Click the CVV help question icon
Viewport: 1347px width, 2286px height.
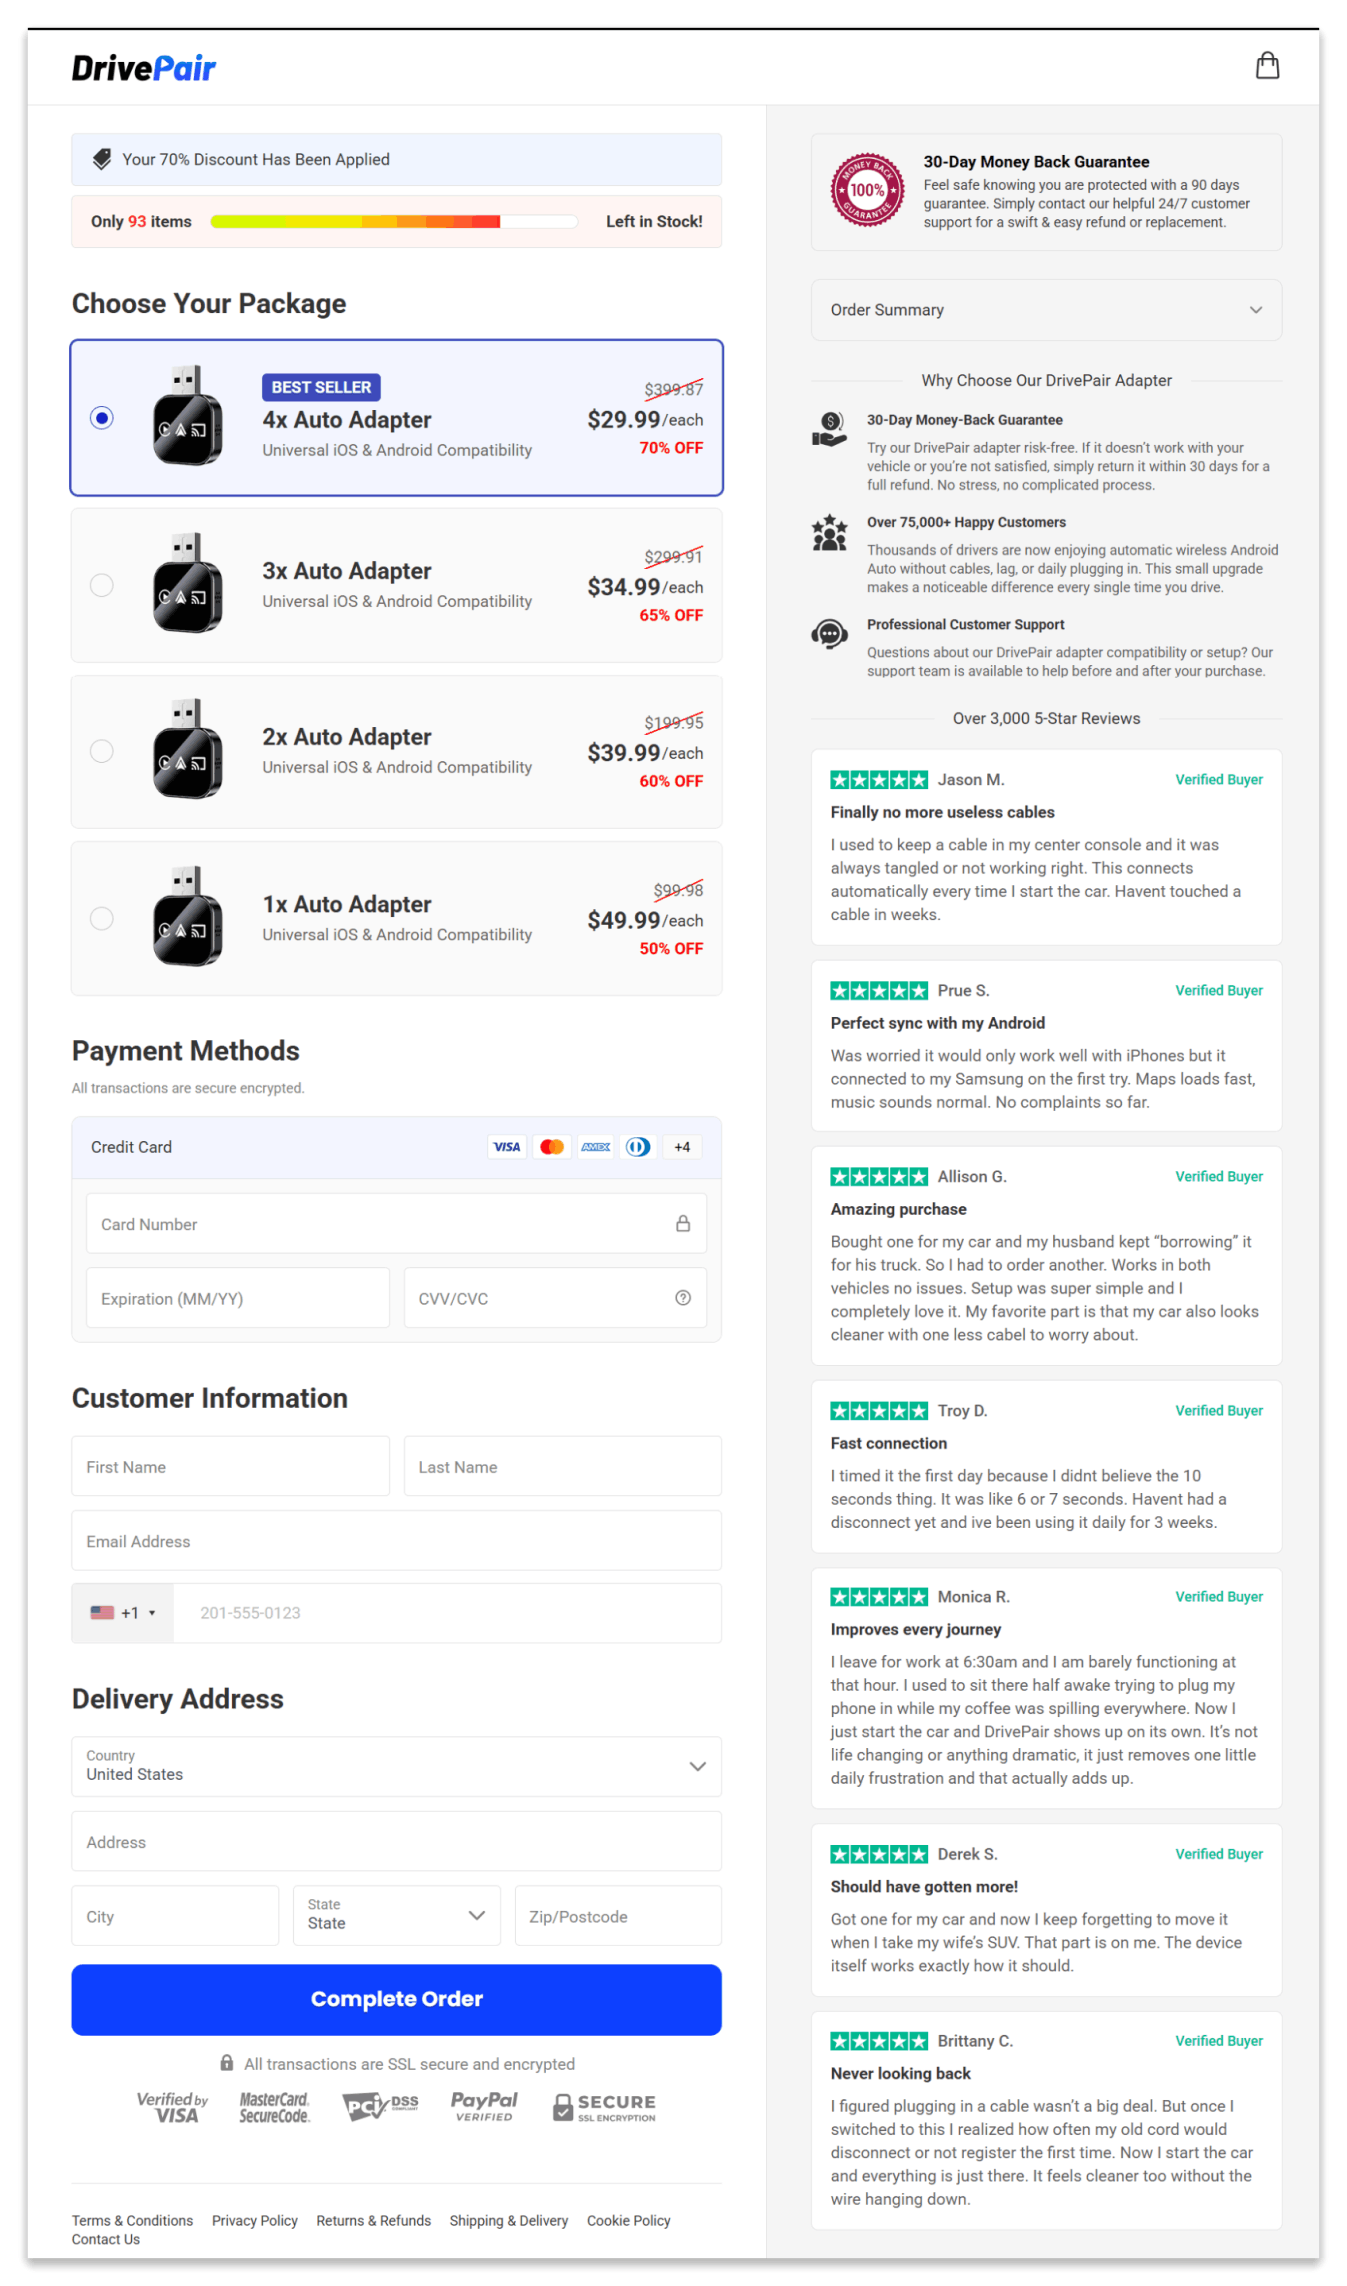(x=683, y=1298)
